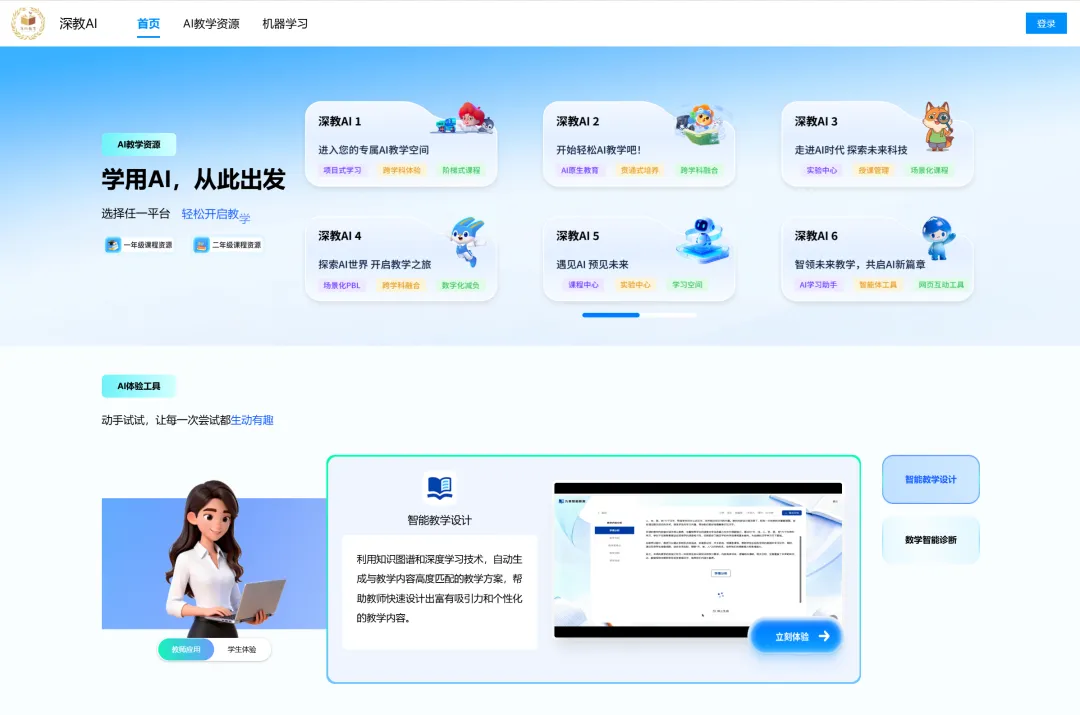
Task: Click the 登录 button
Action: coord(1046,23)
